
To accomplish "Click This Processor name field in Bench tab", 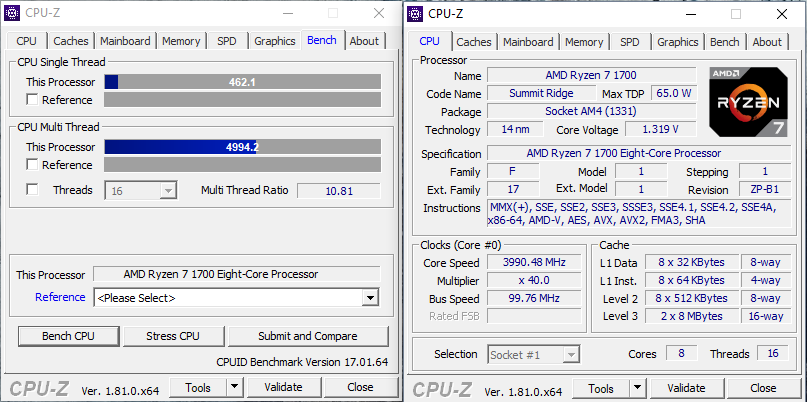I will [x=236, y=274].
